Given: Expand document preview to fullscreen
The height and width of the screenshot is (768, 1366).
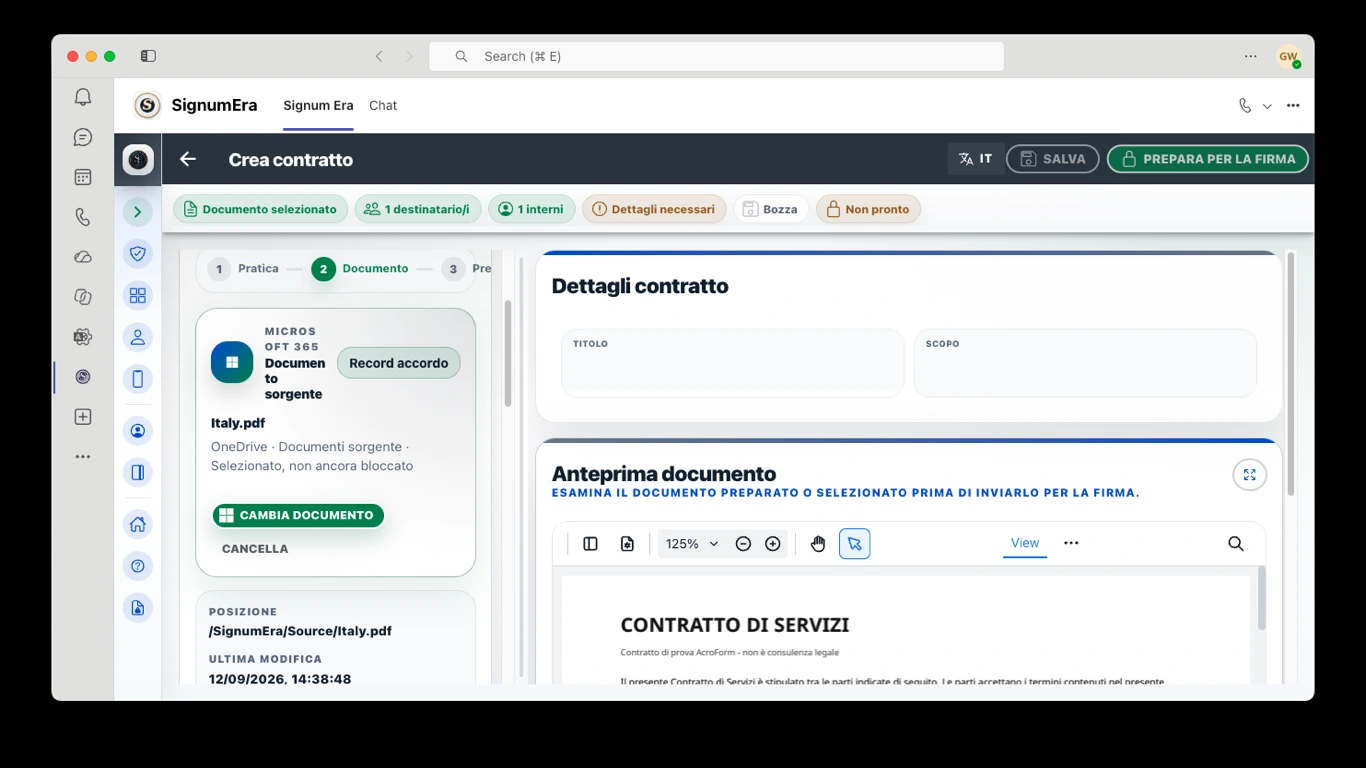Looking at the screenshot, I should coord(1249,475).
